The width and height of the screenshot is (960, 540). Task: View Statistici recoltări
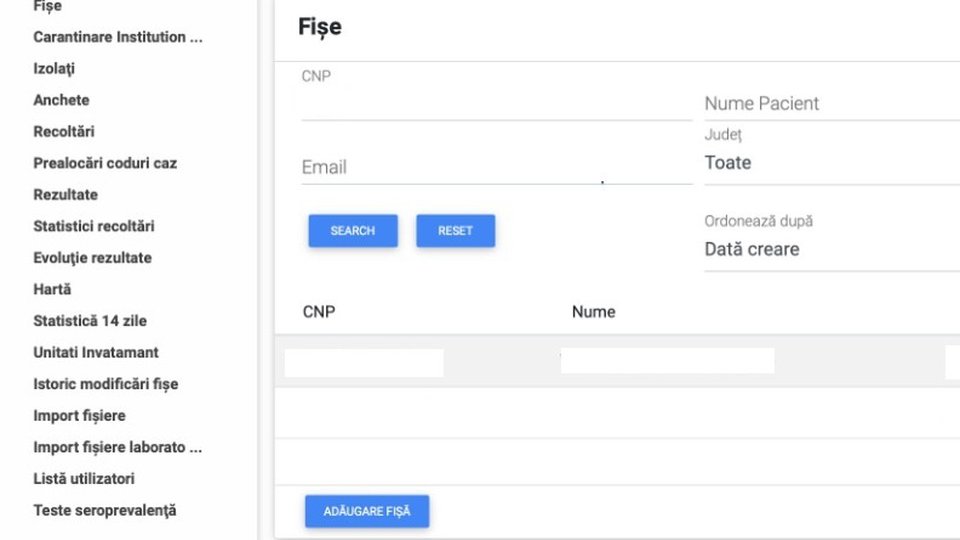[94, 226]
